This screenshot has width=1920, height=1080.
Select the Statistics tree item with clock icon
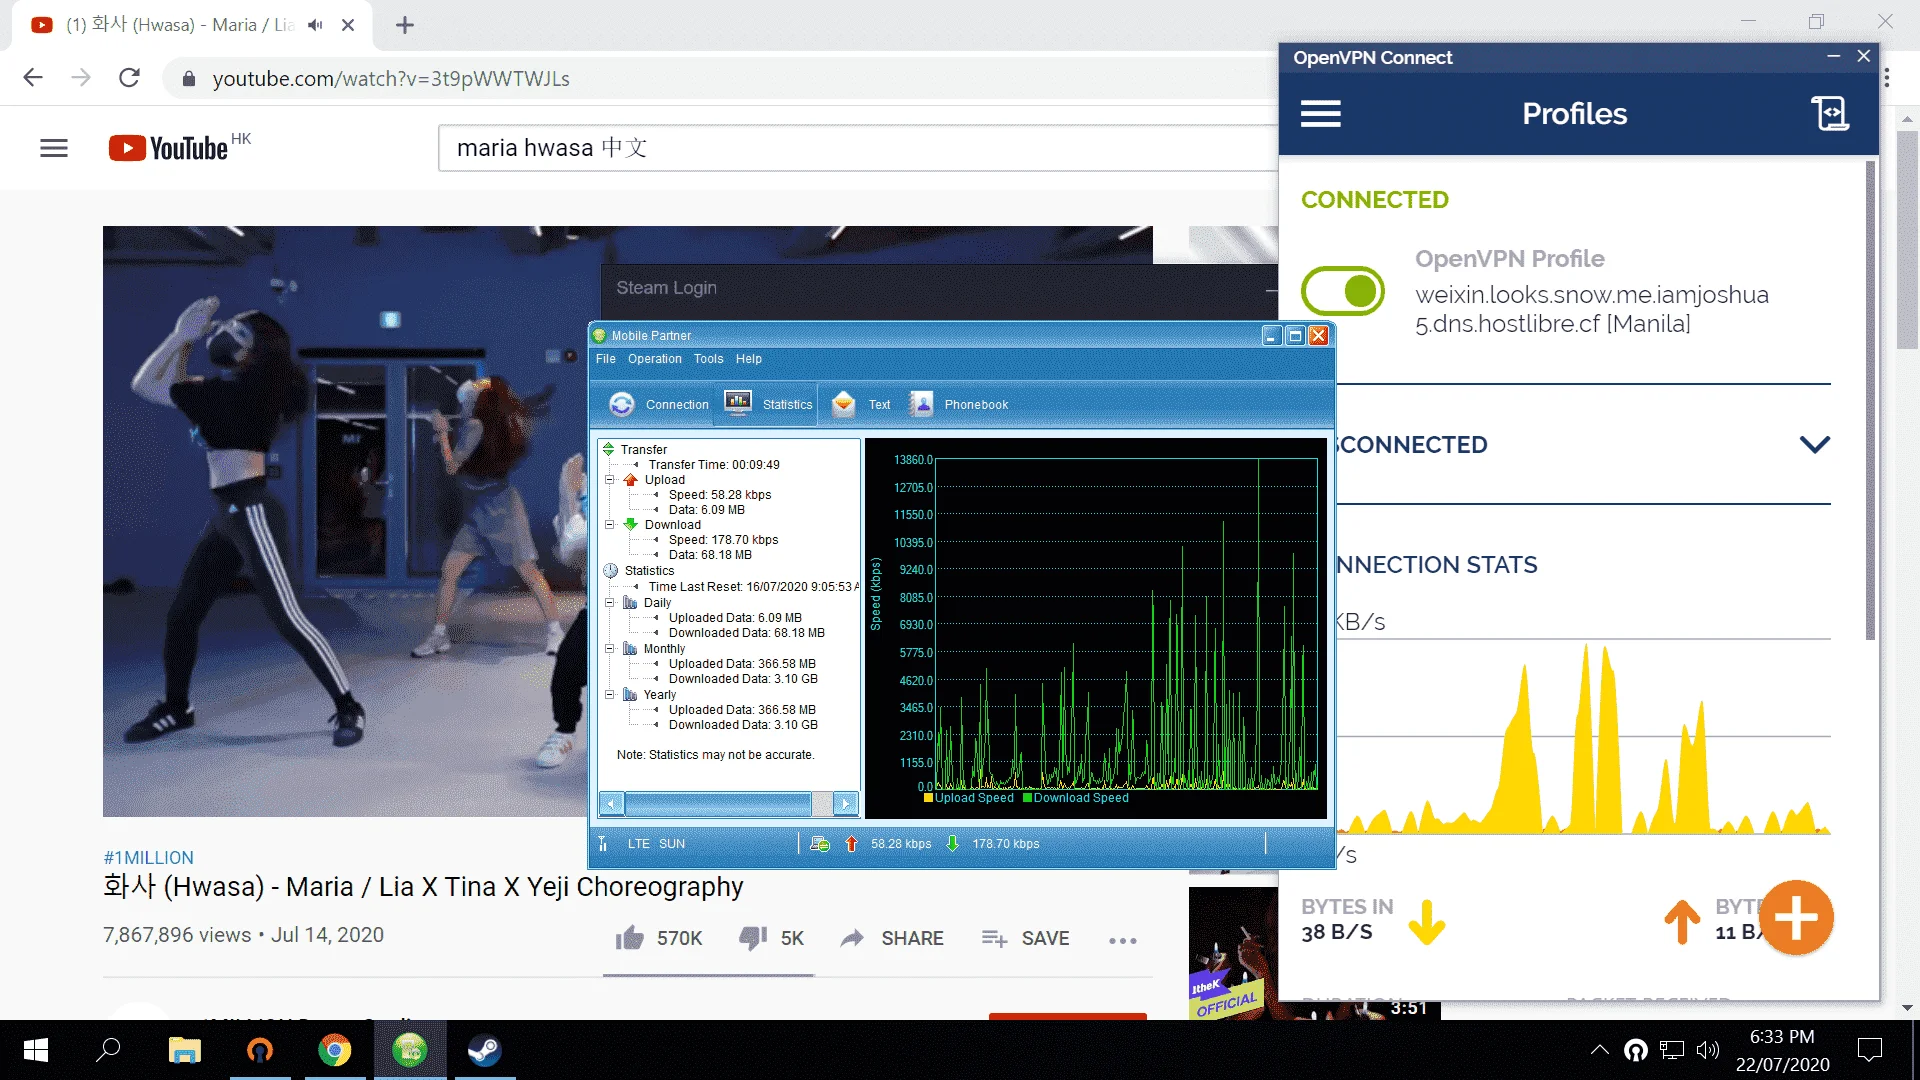tap(649, 571)
